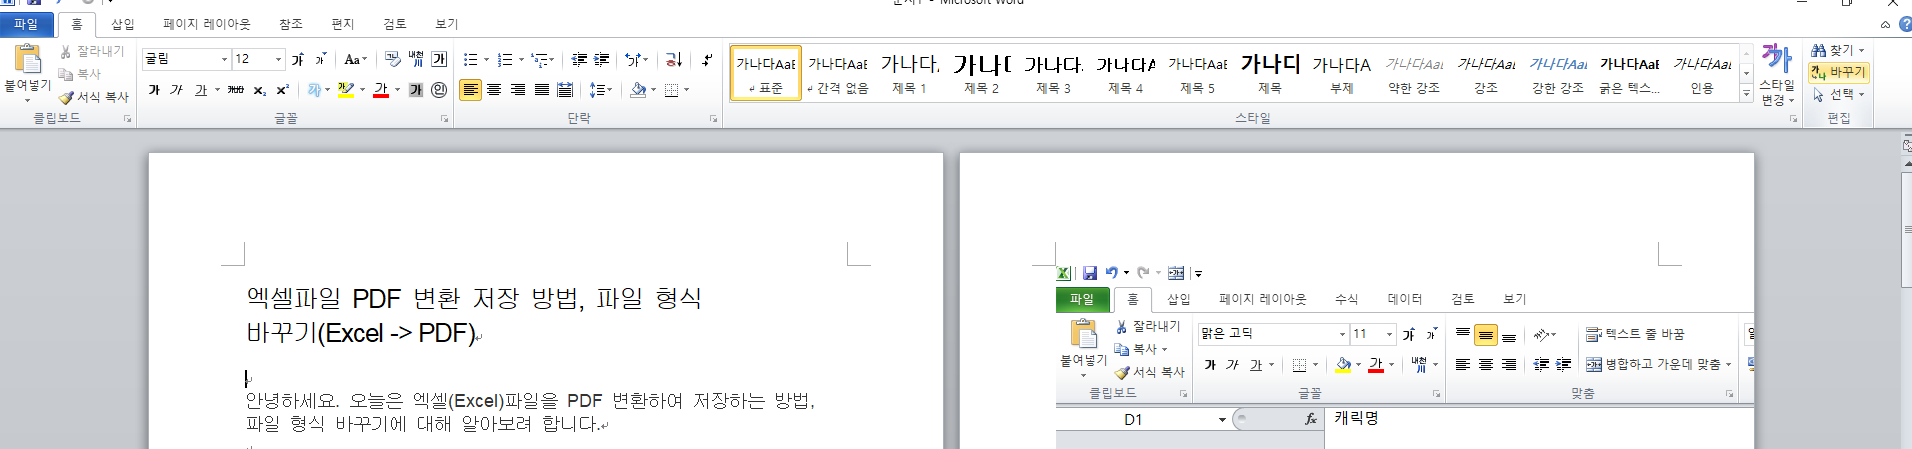The height and width of the screenshot is (449, 1912).
Task: Switch to Word 참조 tab
Action: (x=290, y=24)
